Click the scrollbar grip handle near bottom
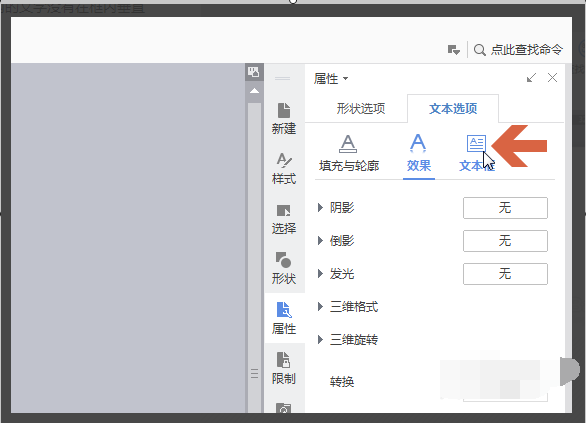This screenshot has width=586, height=423. coord(255,373)
